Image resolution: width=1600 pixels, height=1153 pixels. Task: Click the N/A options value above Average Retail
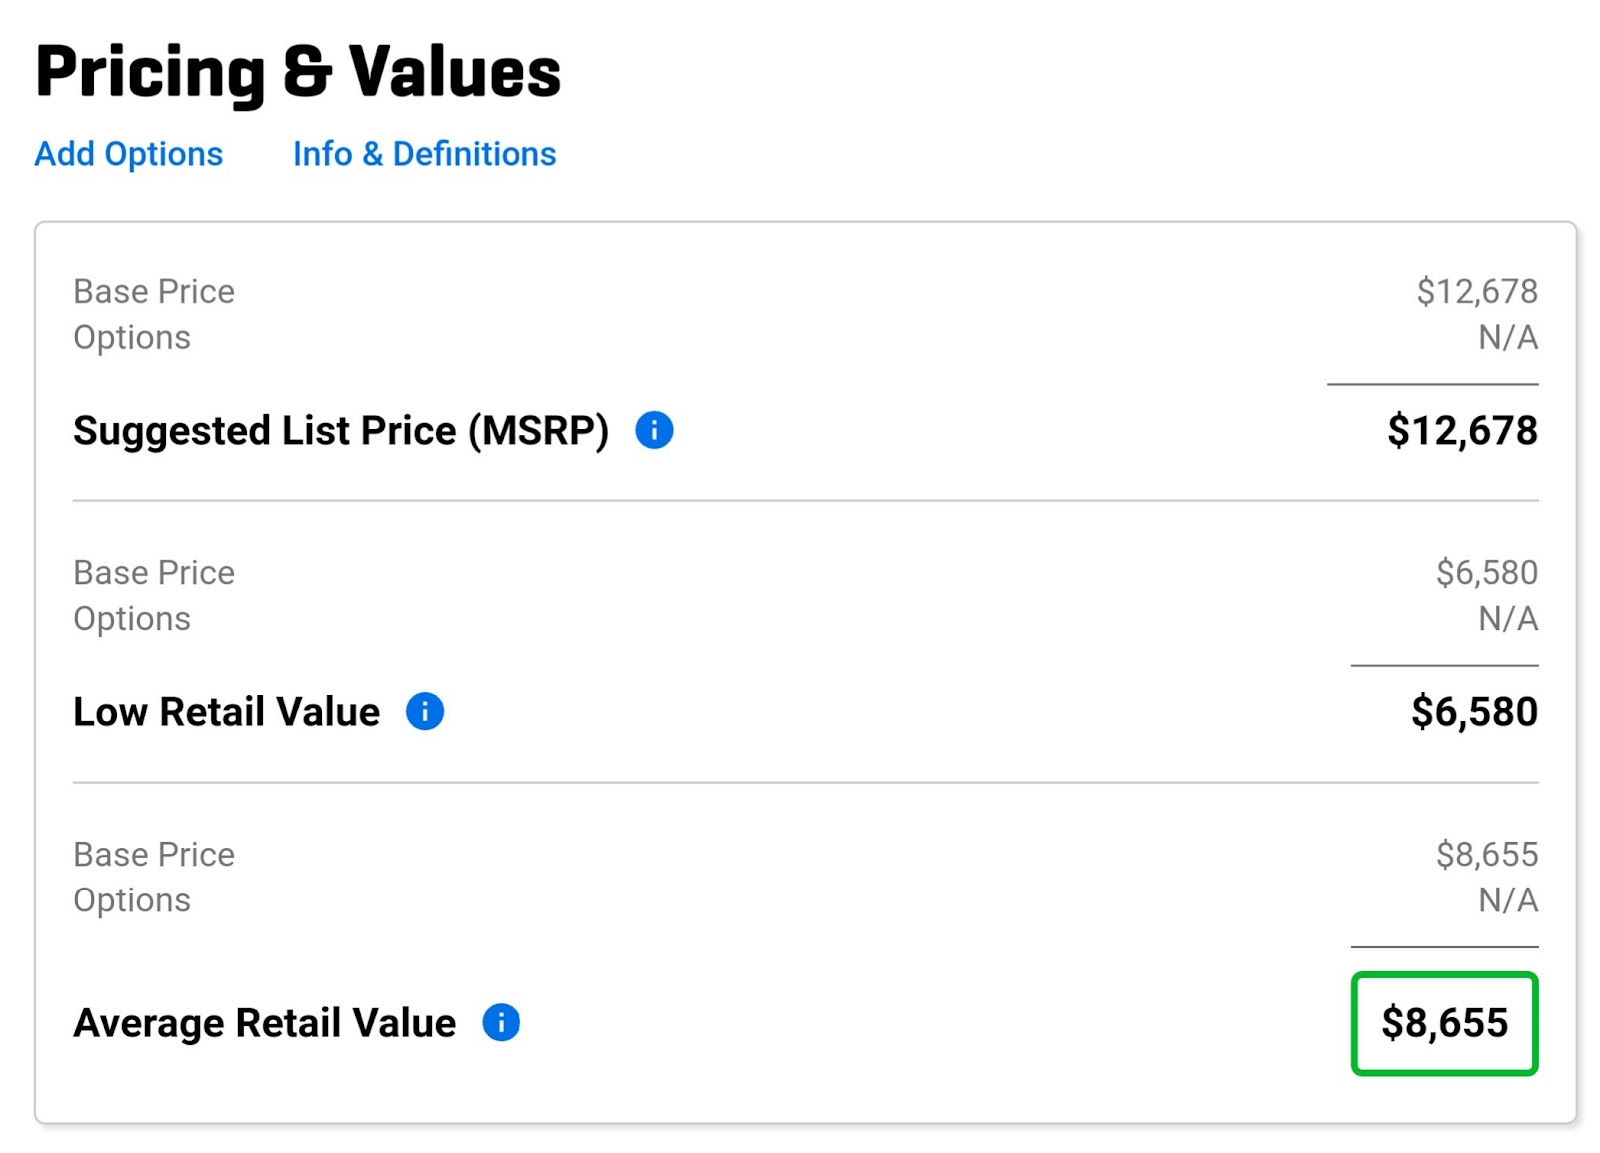pos(1508,900)
